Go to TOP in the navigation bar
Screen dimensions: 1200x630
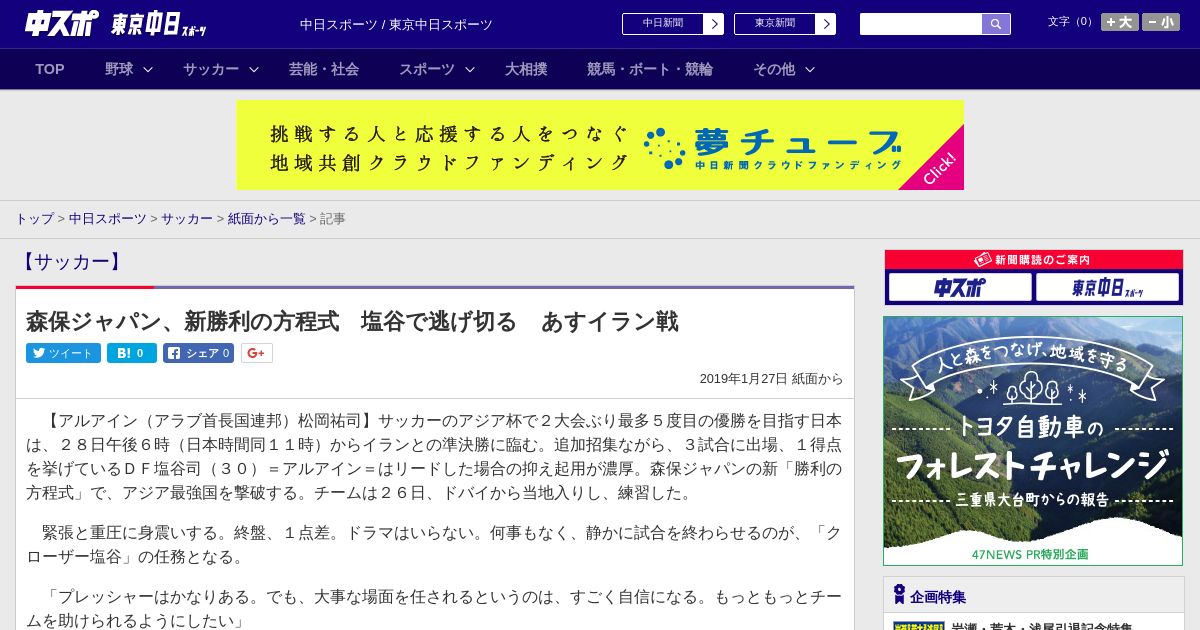(x=50, y=69)
